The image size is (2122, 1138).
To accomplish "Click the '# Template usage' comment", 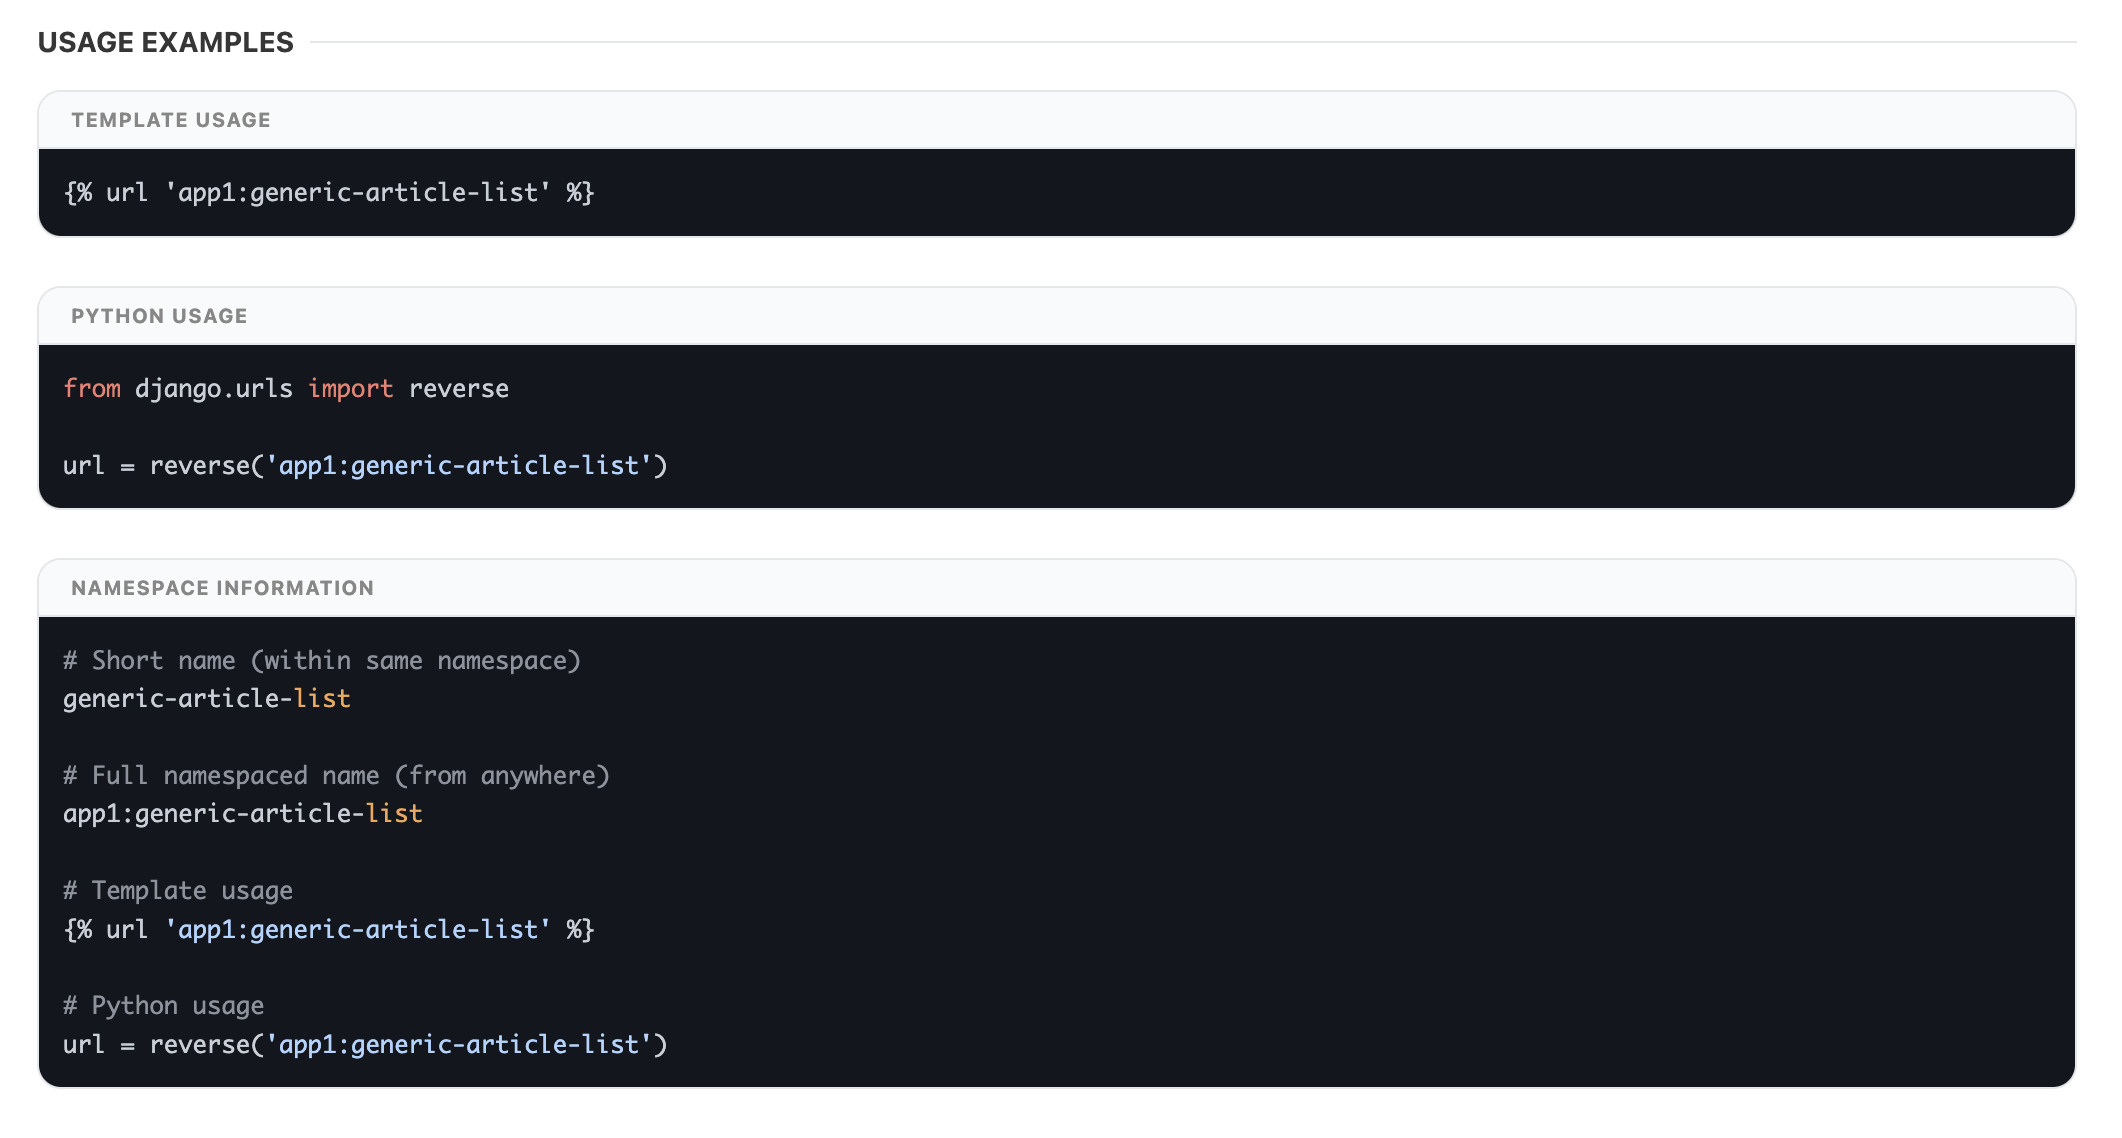I will pyautogui.click(x=178, y=890).
